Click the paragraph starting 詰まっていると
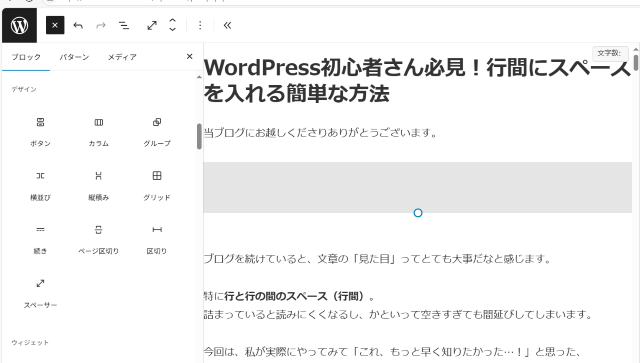The image size is (640, 363). (x=398, y=314)
